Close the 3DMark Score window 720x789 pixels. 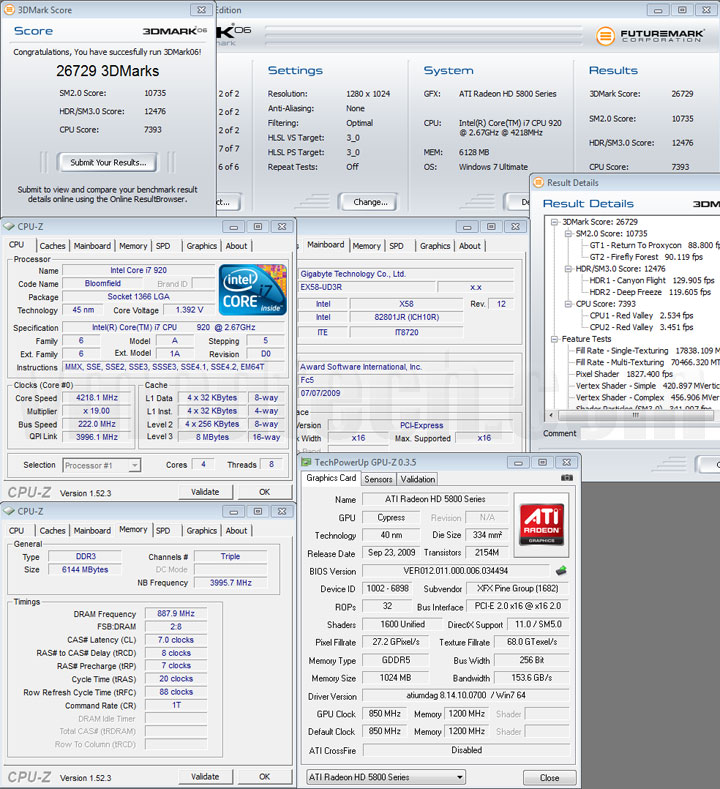[201, 10]
